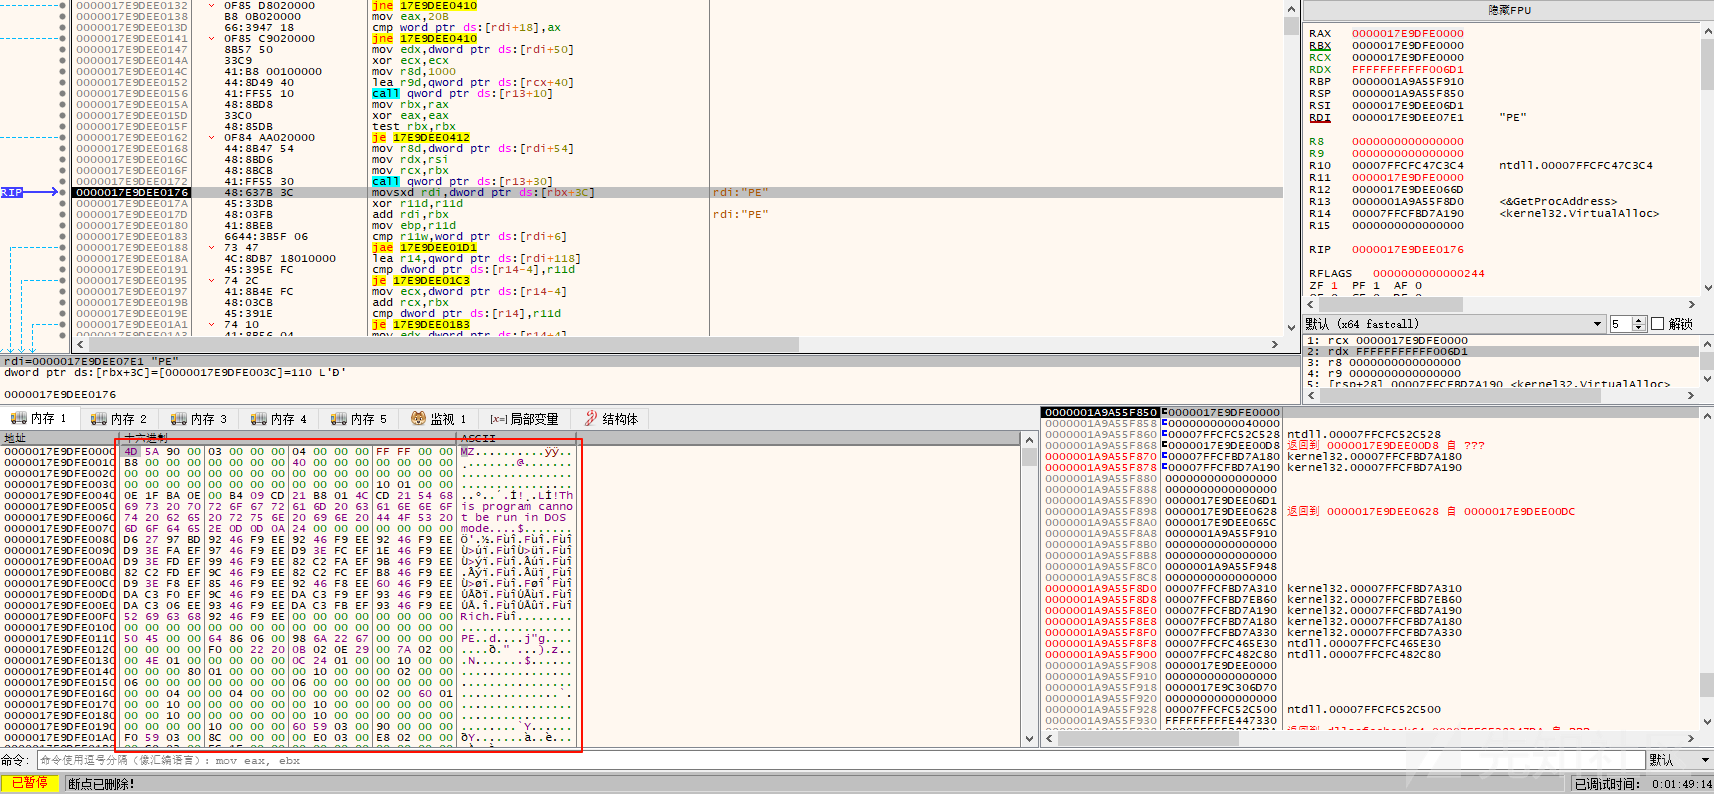Switch to the 内存 4 dump tab
1714x794 pixels.
click(278, 419)
